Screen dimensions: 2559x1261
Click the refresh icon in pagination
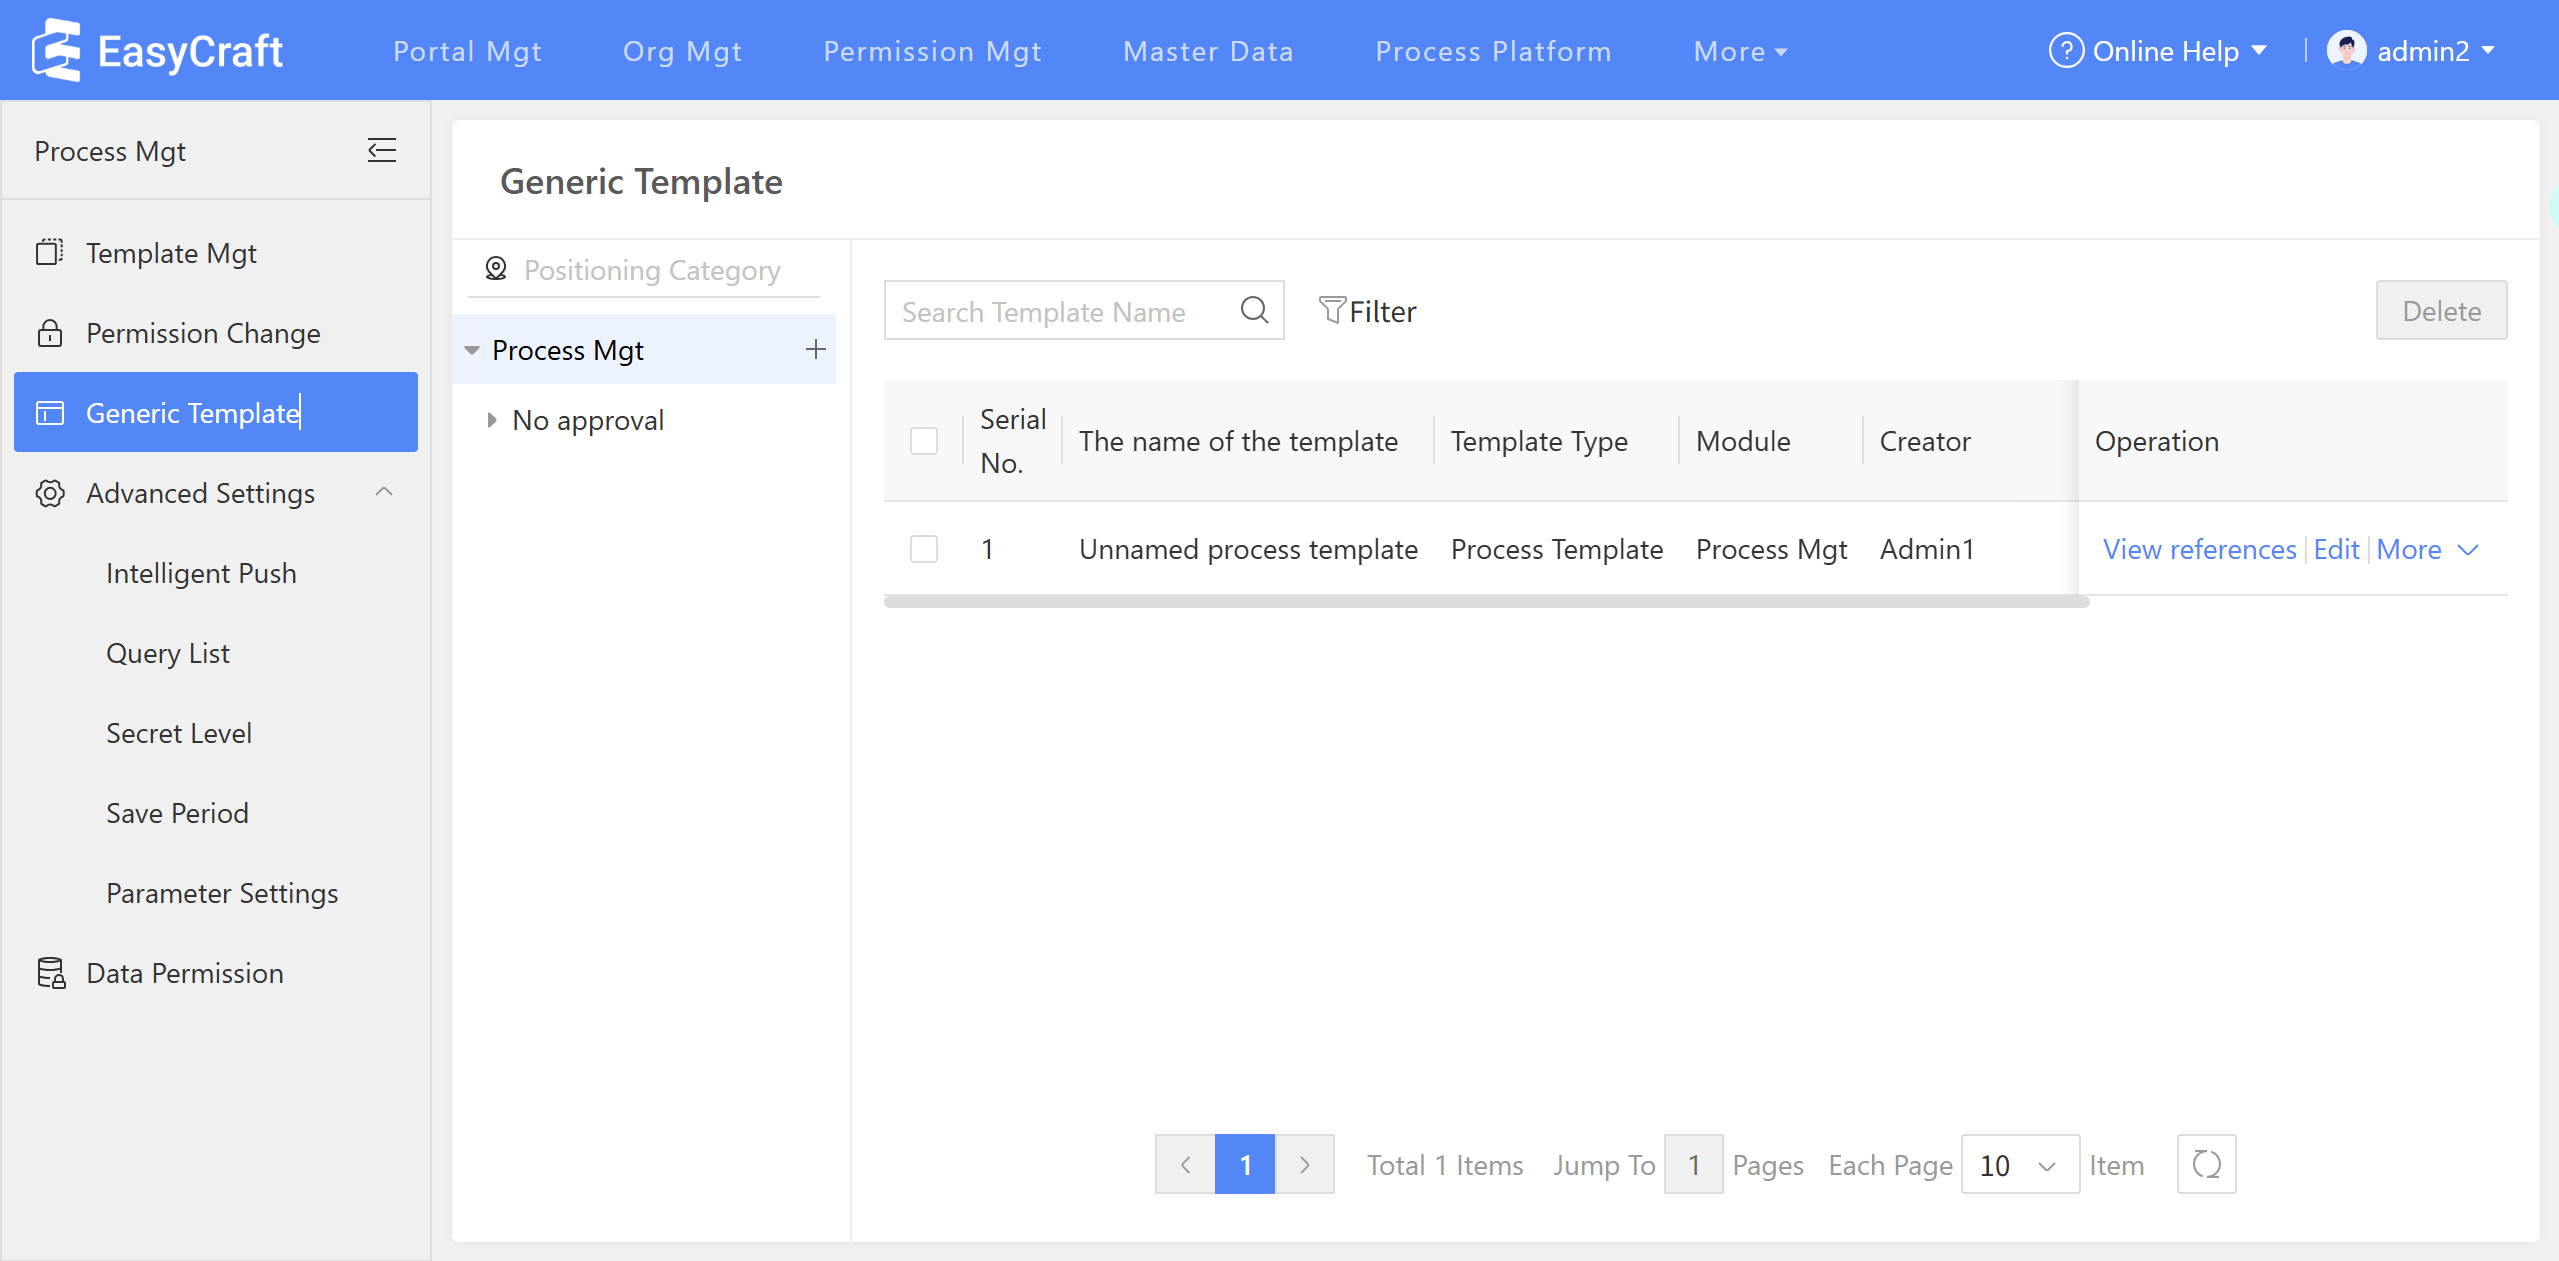2206,1165
